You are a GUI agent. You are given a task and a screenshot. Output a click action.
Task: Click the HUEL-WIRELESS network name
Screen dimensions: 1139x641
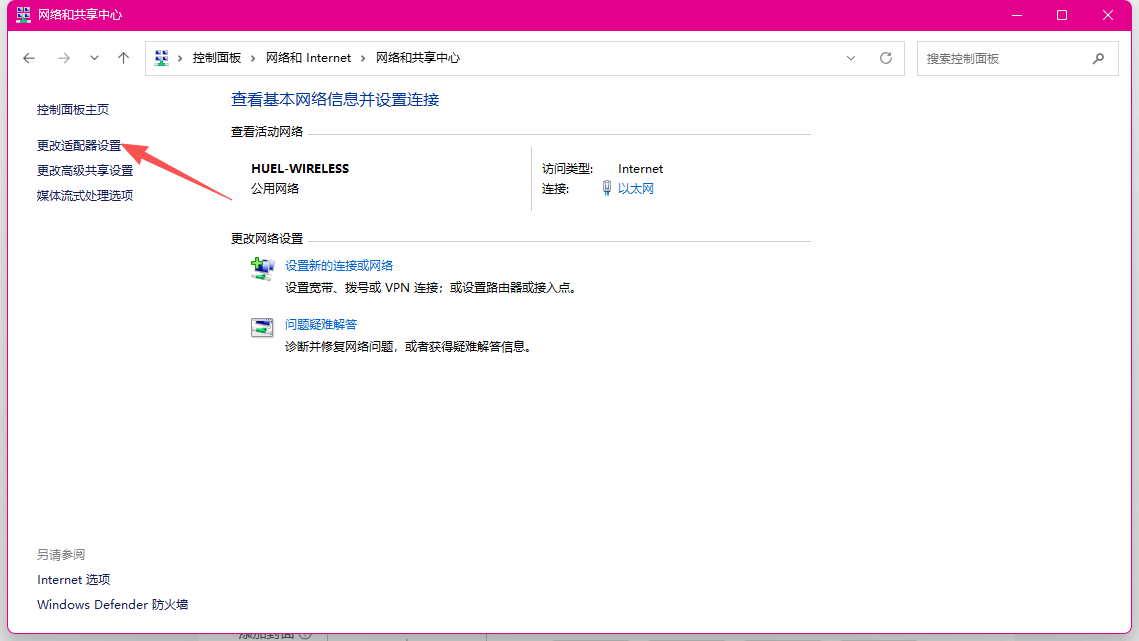tap(300, 169)
